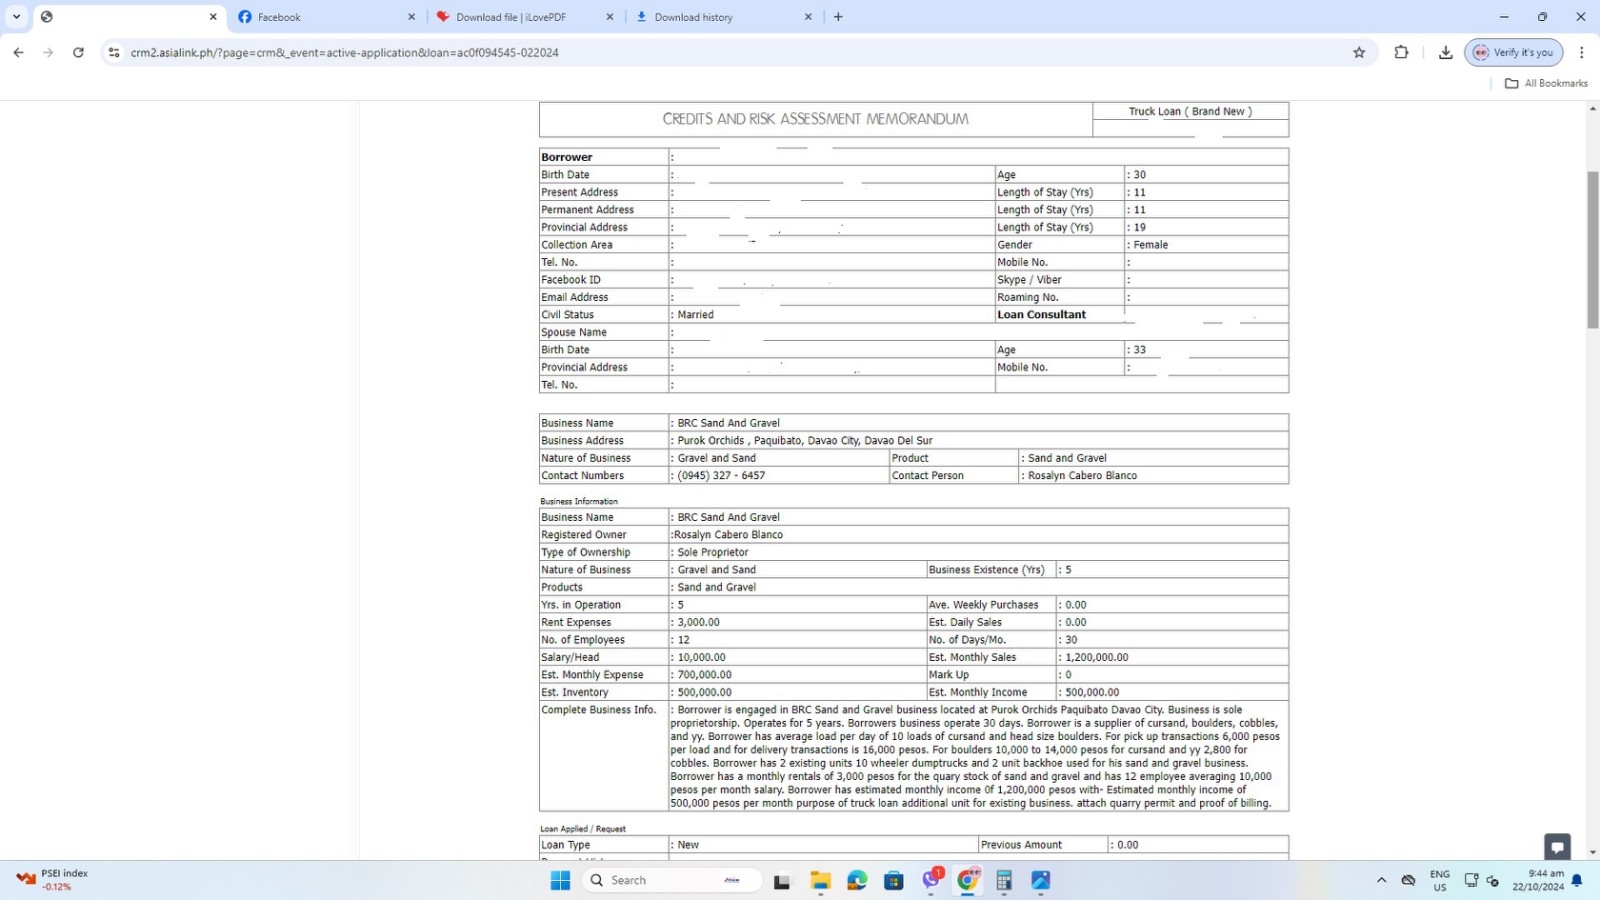Click the '(0945) 327 - 6457' contact number
This screenshot has width=1600, height=900.
721,475
